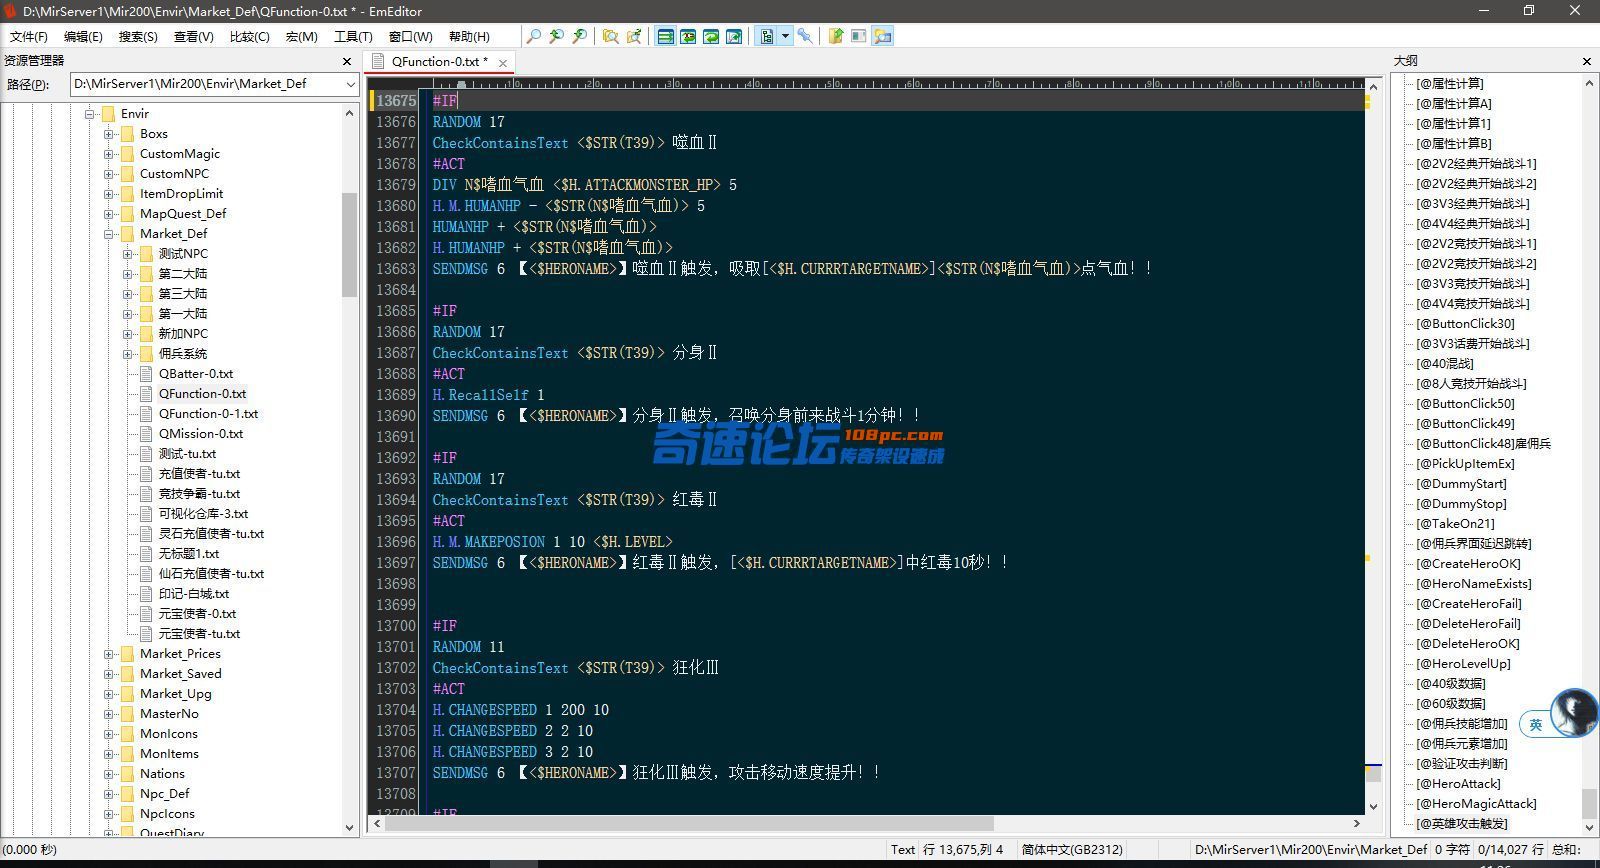Open the 宏(M) menu
Image resolution: width=1600 pixels, height=868 pixels.
coord(302,36)
